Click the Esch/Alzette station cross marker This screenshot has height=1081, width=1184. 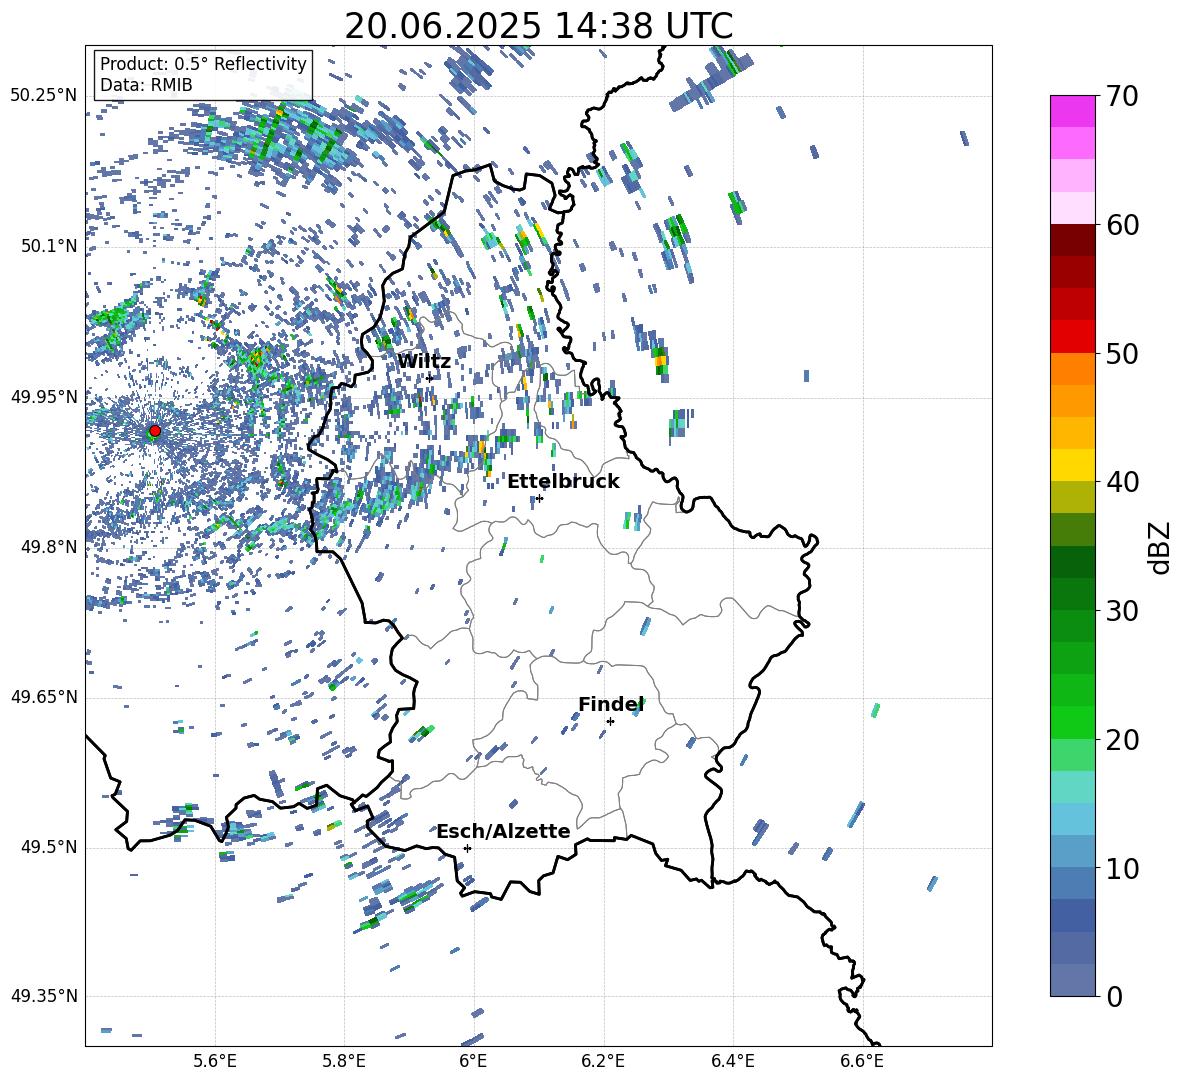pyautogui.click(x=467, y=848)
